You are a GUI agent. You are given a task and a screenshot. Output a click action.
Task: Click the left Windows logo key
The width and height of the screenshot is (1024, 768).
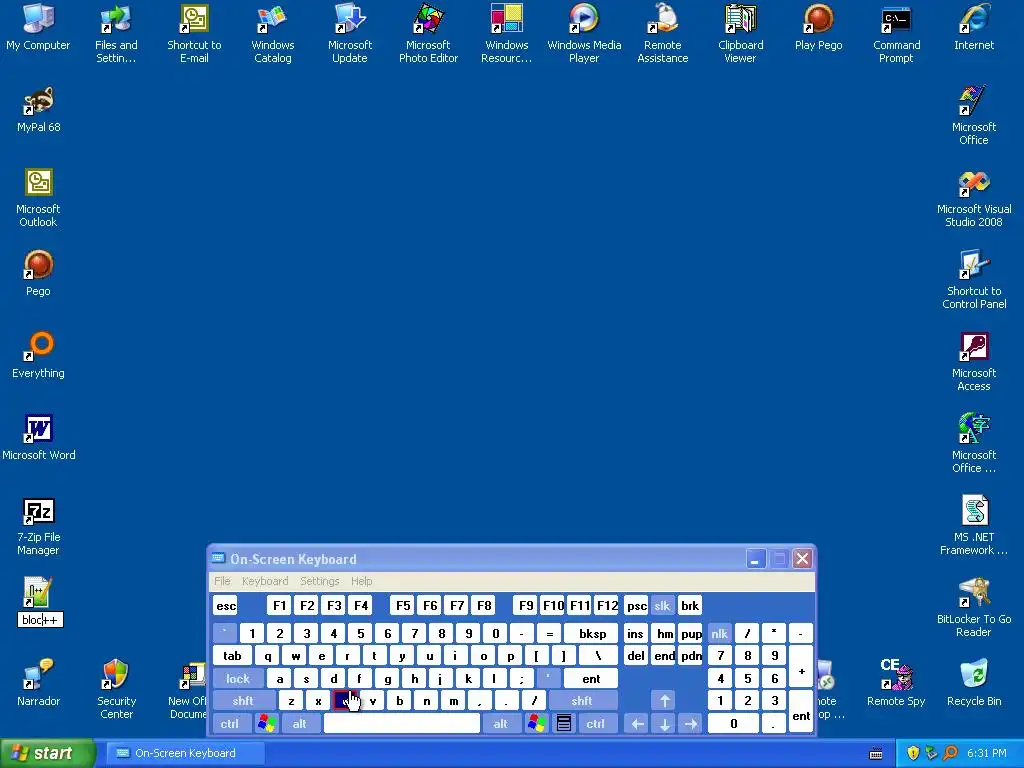pos(266,724)
